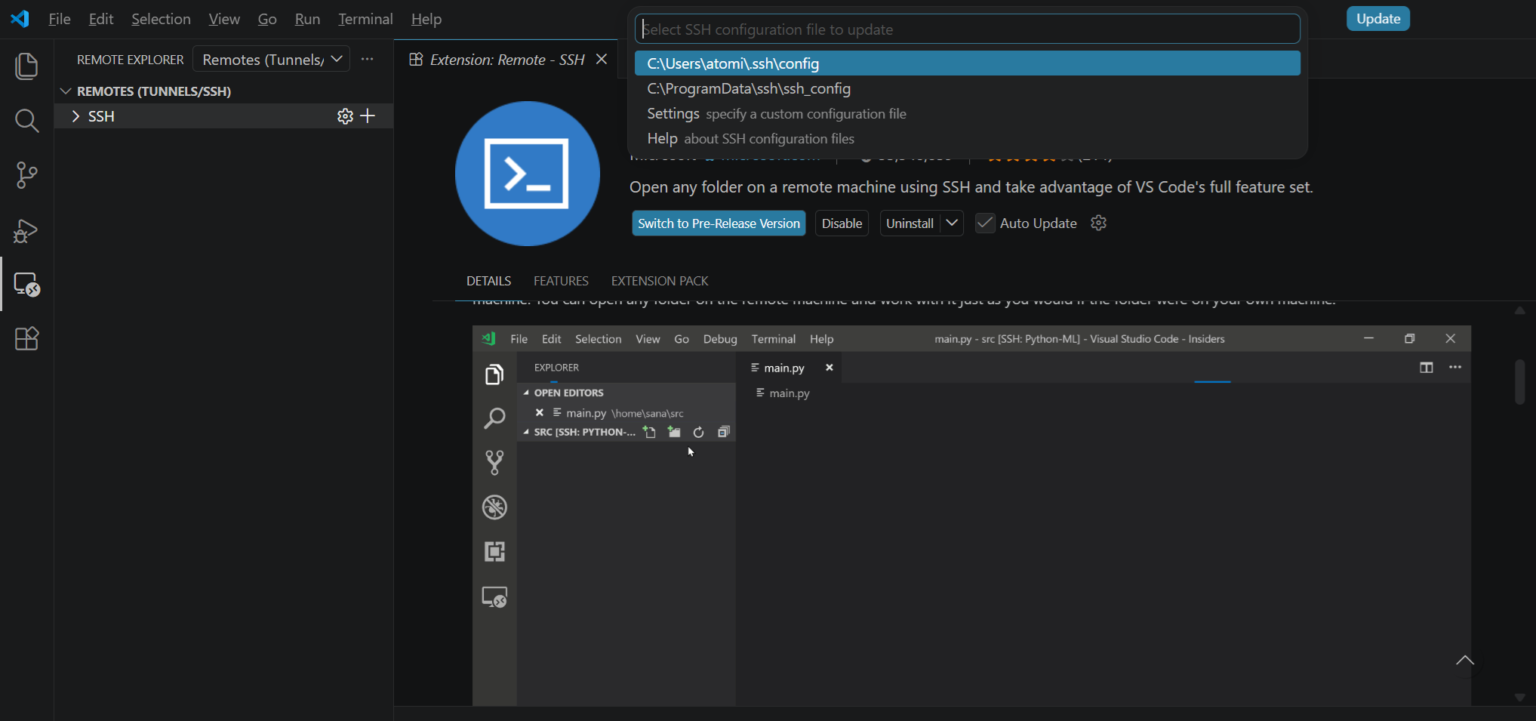Image resolution: width=1536 pixels, height=721 pixels.
Task: Close the Extension: Remote - SSH tab
Action: (x=601, y=59)
